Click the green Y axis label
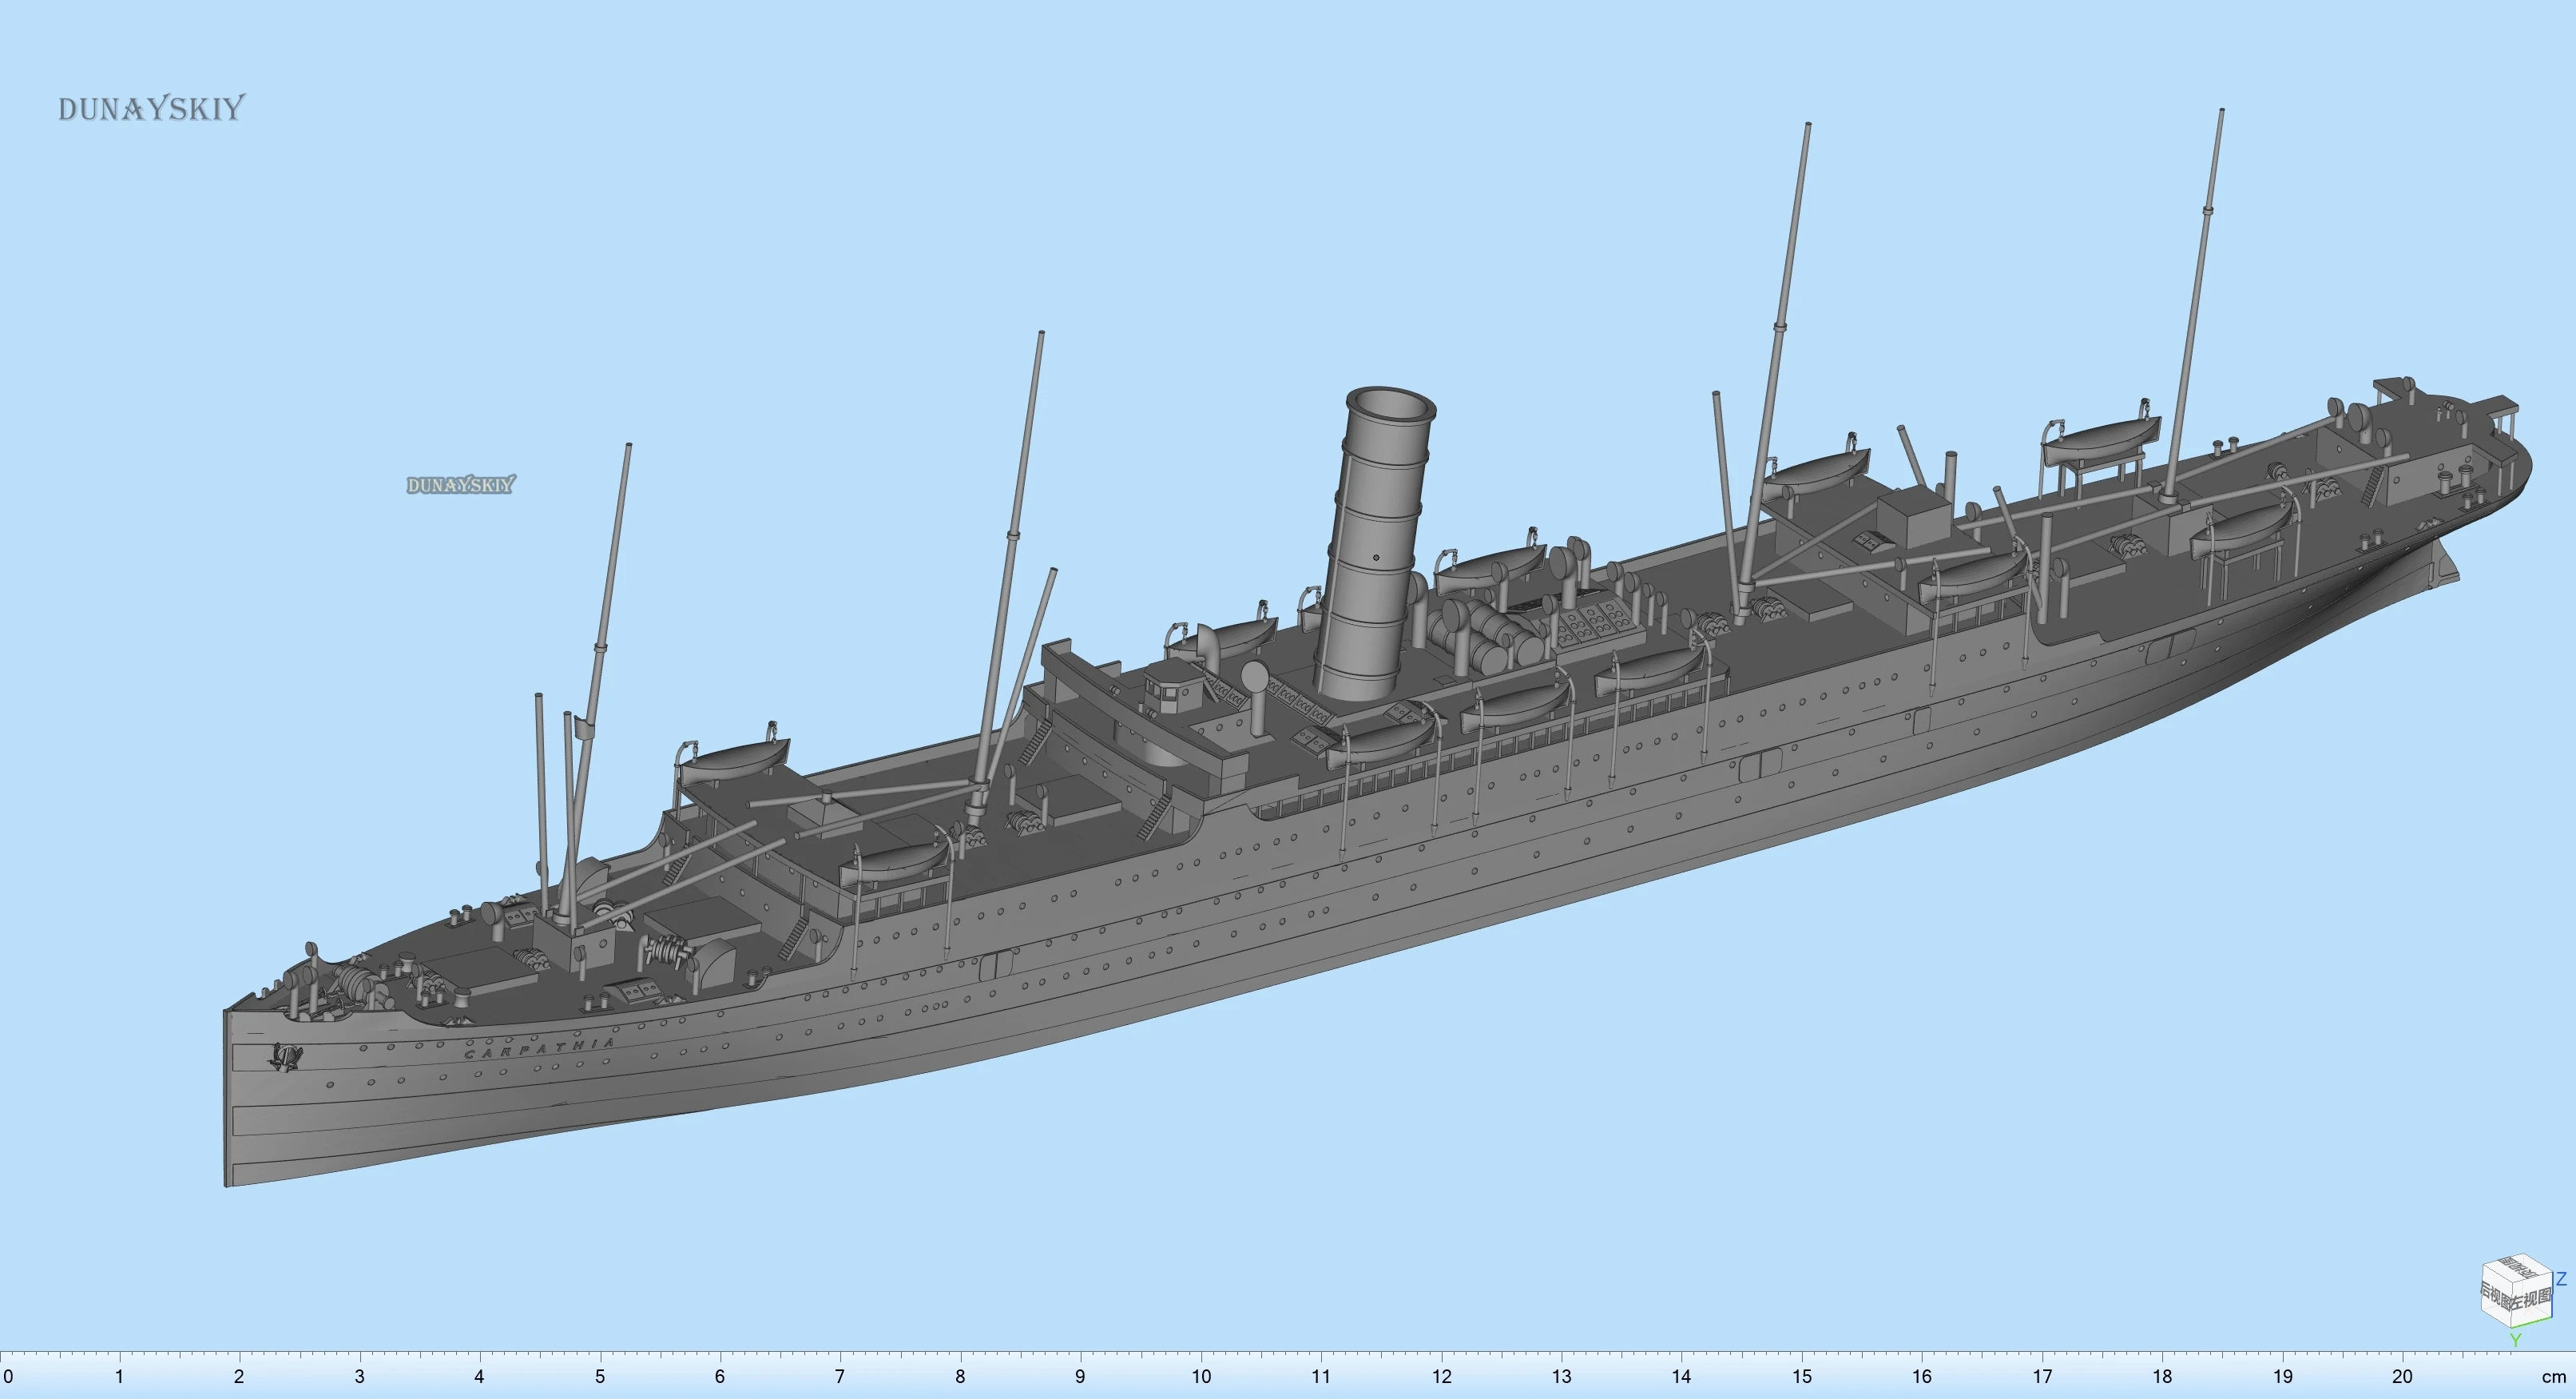 pos(2516,1340)
